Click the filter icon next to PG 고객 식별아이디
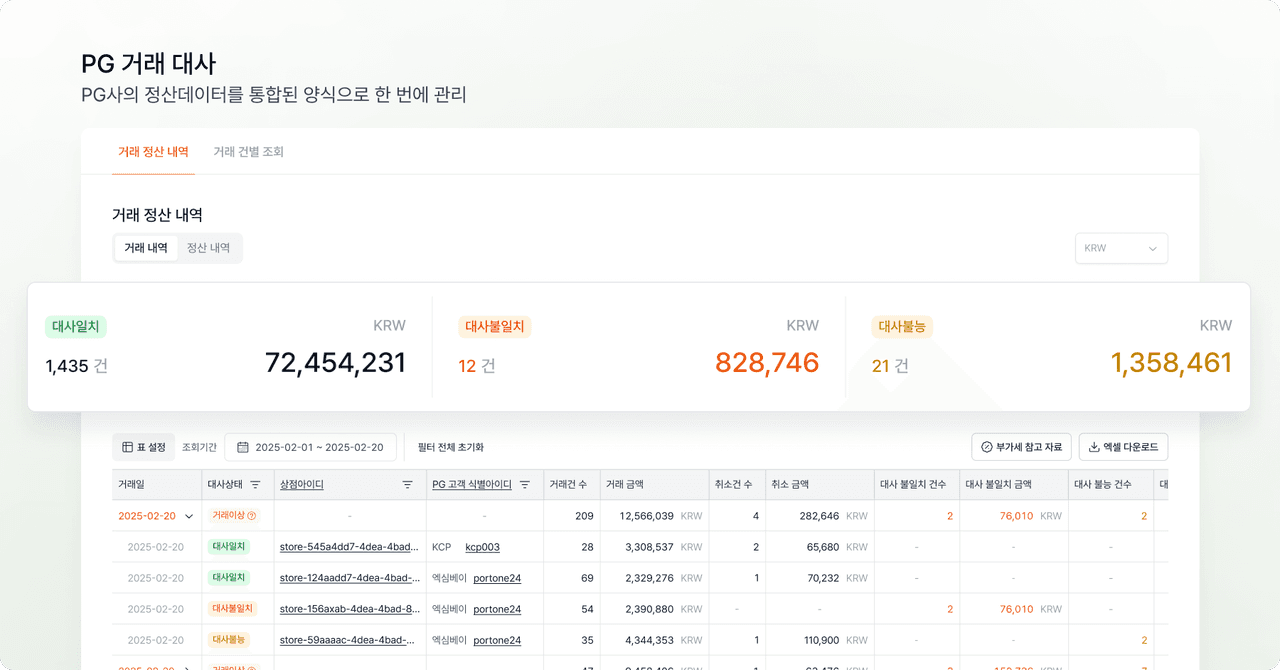Image resolution: width=1280 pixels, height=670 pixels. pos(525,485)
